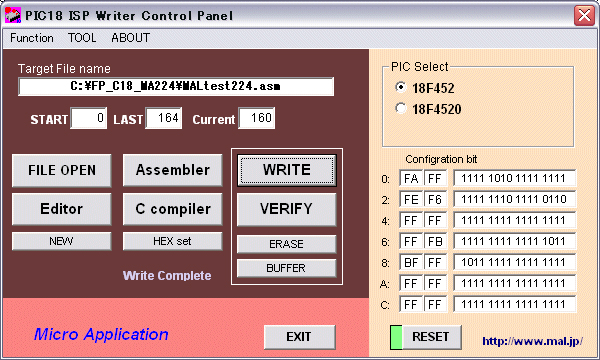Open the Function menu
The height and width of the screenshot is (360, 600).
coord(32,38)
